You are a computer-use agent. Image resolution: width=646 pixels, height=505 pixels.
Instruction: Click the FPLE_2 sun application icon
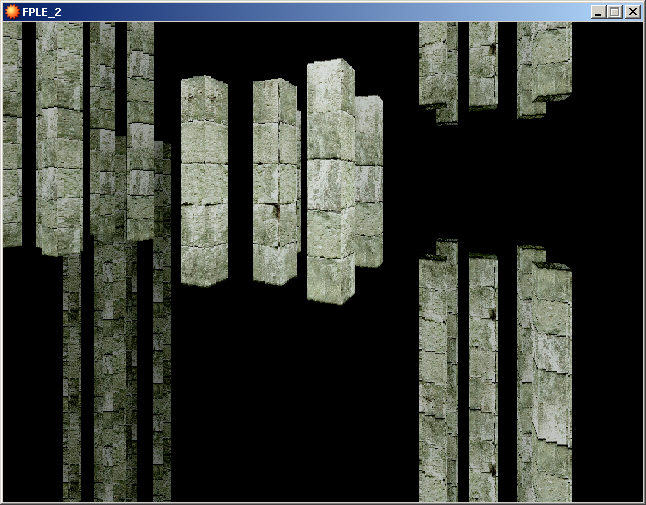click(12, 12)
